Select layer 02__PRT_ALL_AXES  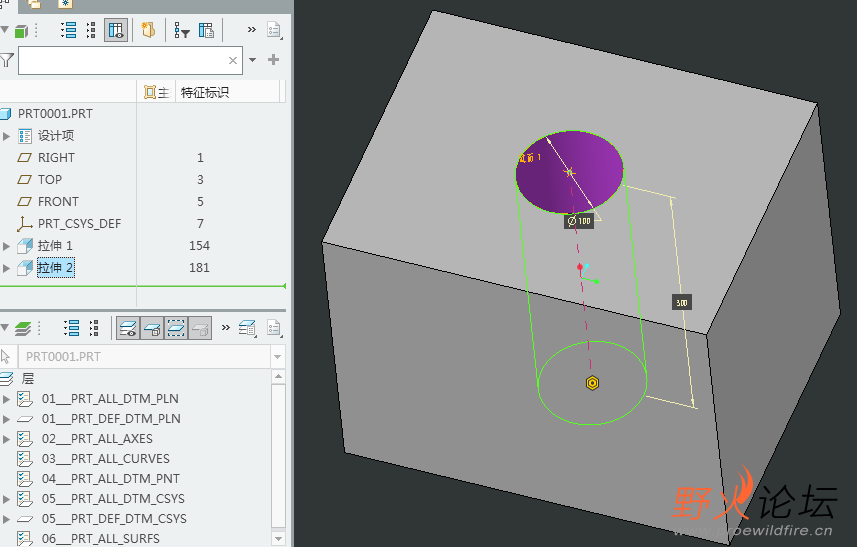97,439
